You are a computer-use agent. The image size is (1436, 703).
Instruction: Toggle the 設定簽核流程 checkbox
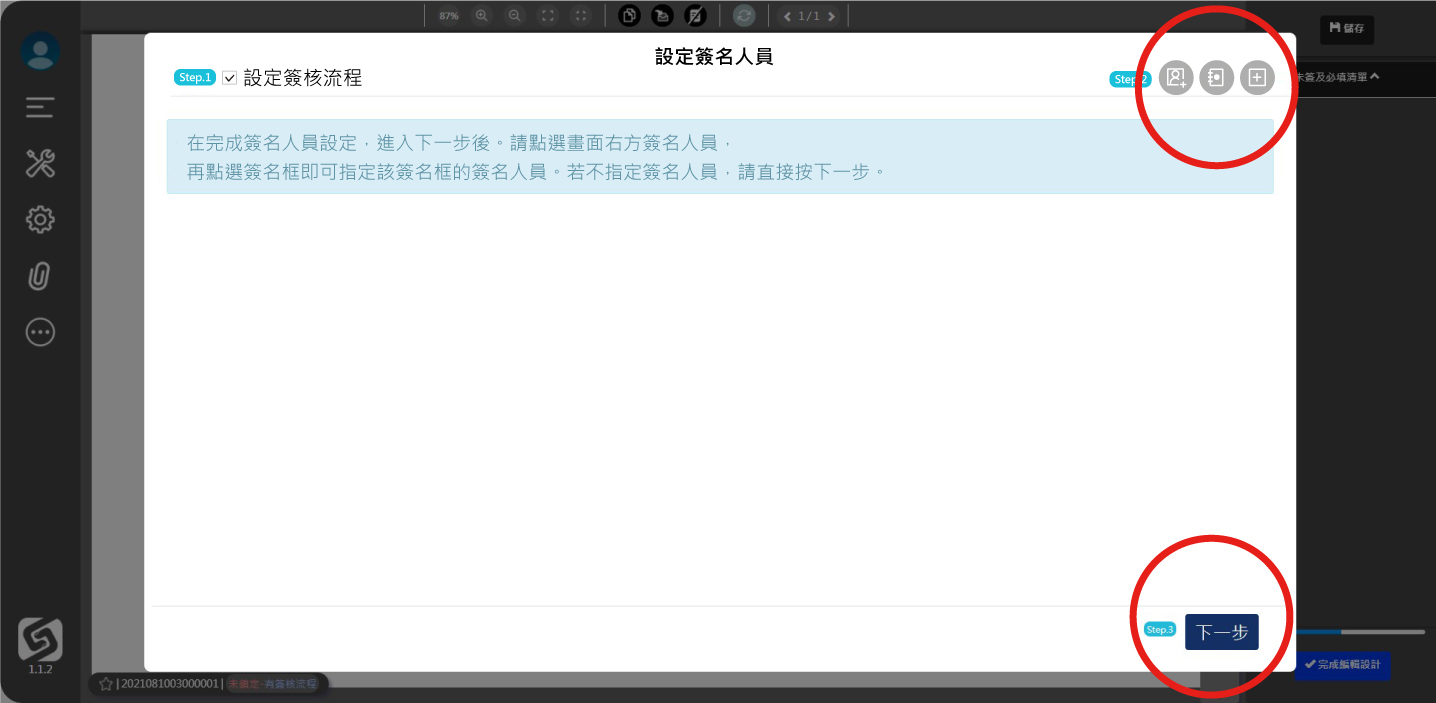[230, 78]
